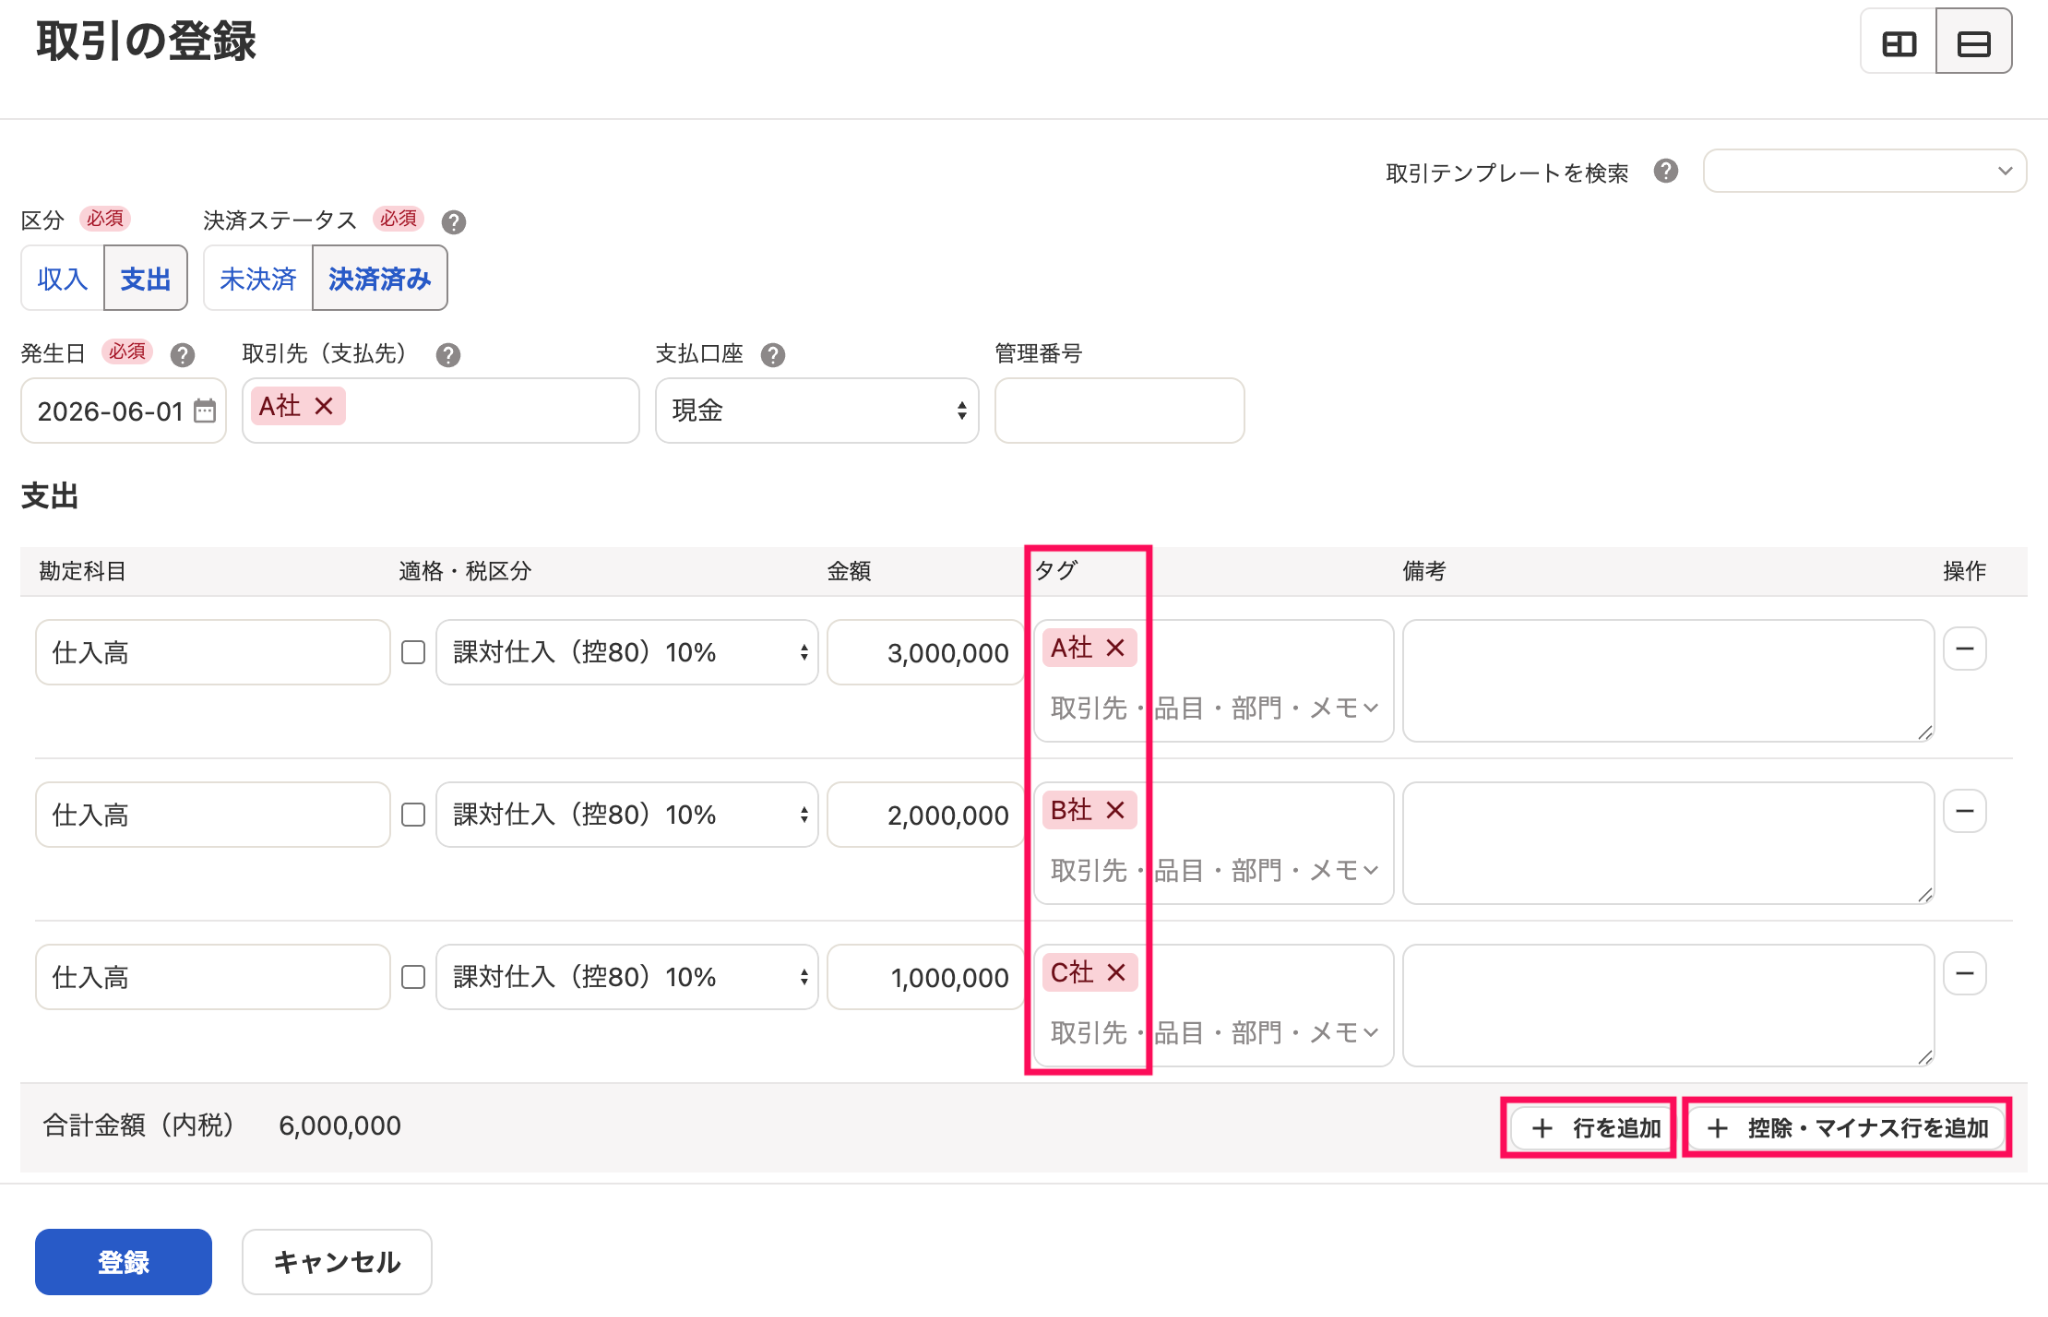Focus the 備考 textarea in the C社 row
This screenshot has width=2048, height=1317.
click(x=1668, y=1004)
